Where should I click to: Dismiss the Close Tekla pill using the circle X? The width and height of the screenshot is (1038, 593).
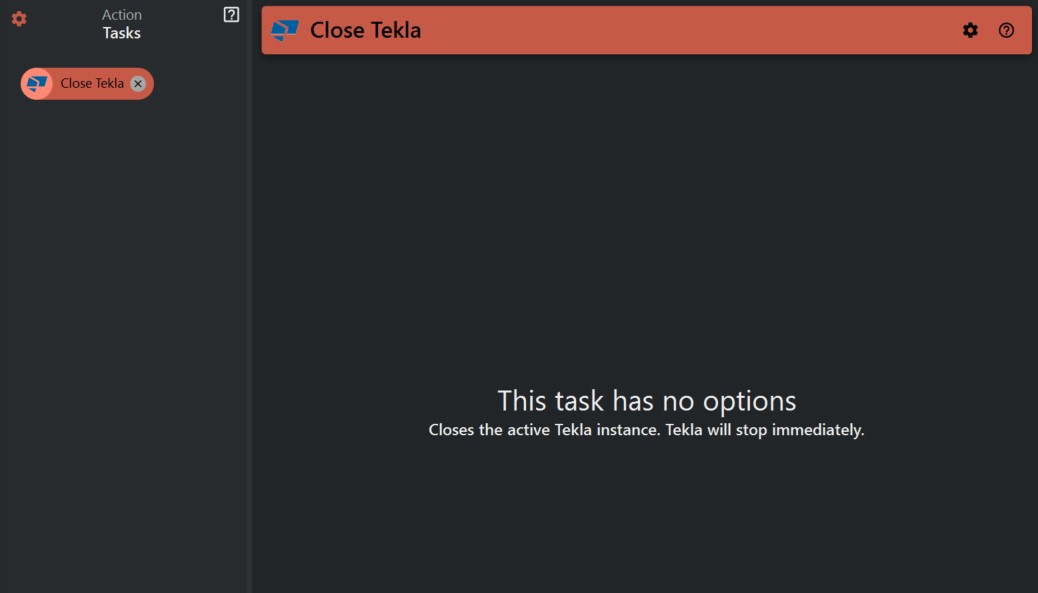(138, 83)
